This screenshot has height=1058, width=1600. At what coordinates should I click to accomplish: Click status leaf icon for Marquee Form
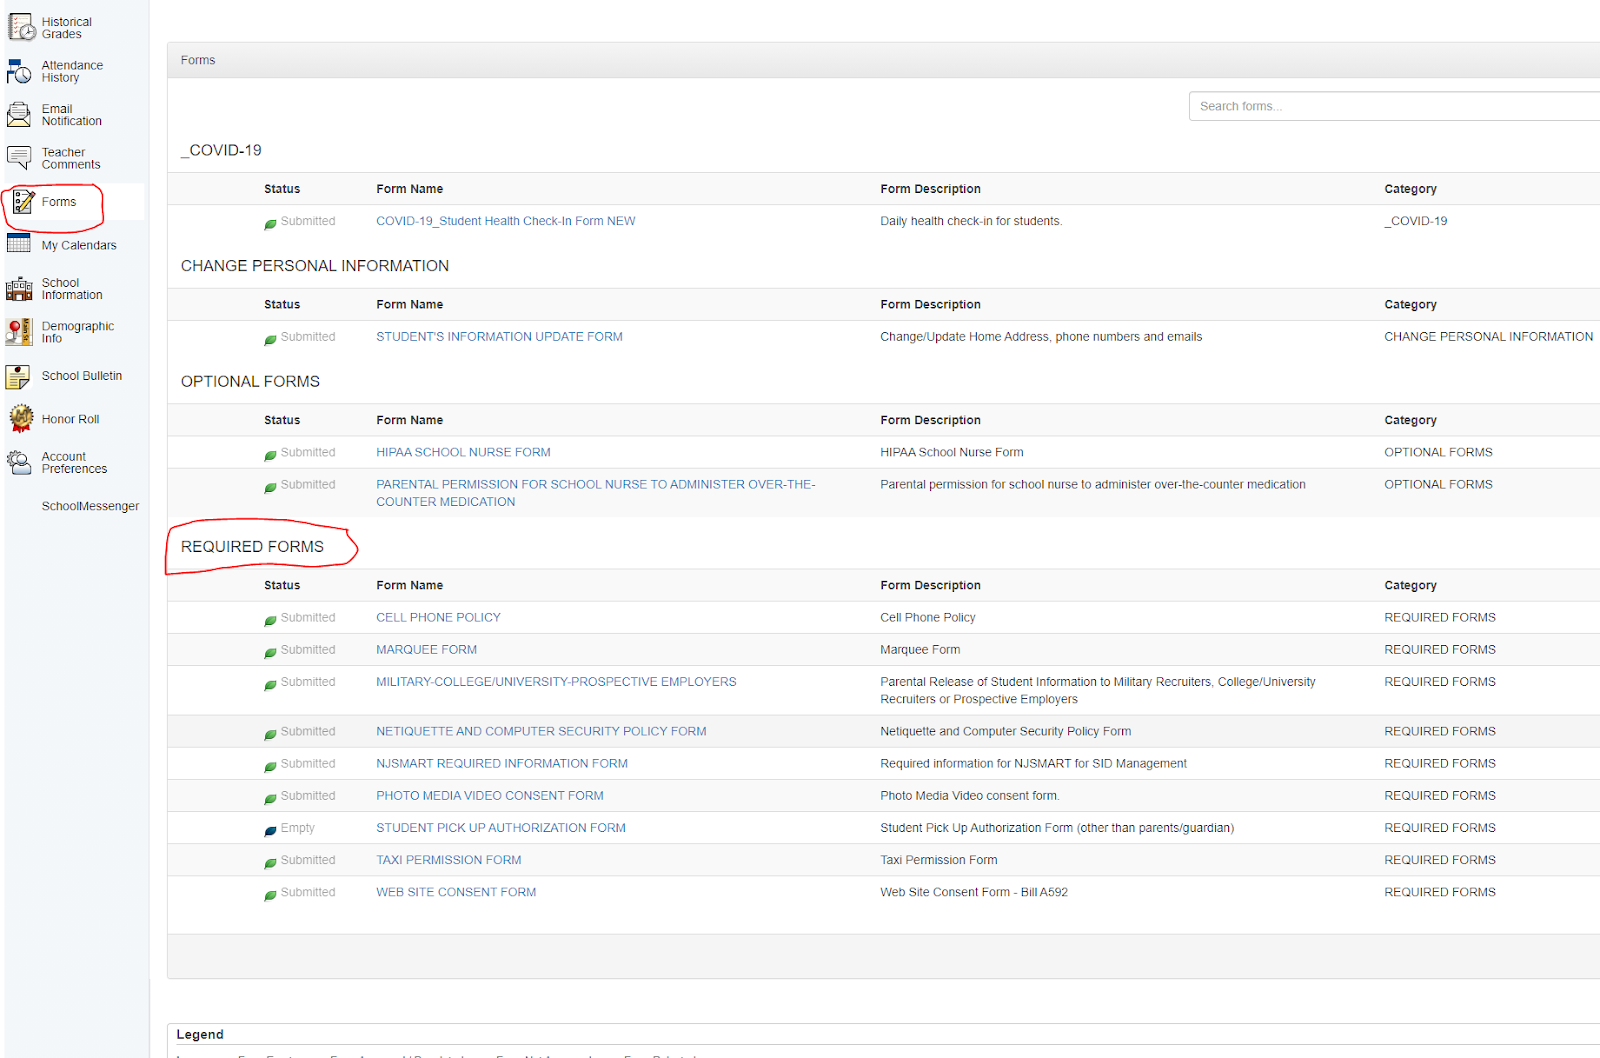click(x=270, y=652)
